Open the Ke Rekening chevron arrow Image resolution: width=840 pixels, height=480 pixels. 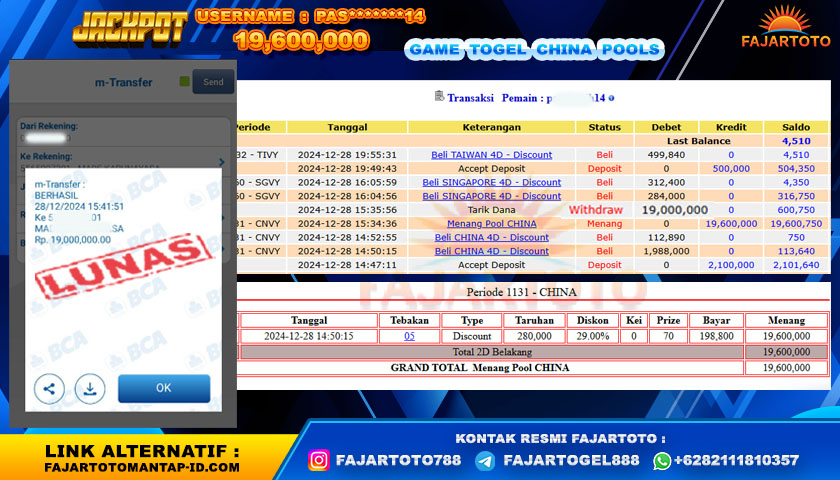222,162
